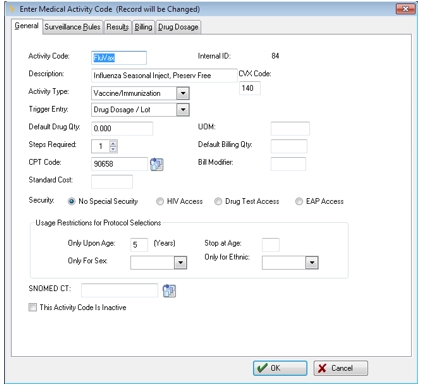421x386 pixels.
Task: Confirm with the OK button
Action: [280, 368]
